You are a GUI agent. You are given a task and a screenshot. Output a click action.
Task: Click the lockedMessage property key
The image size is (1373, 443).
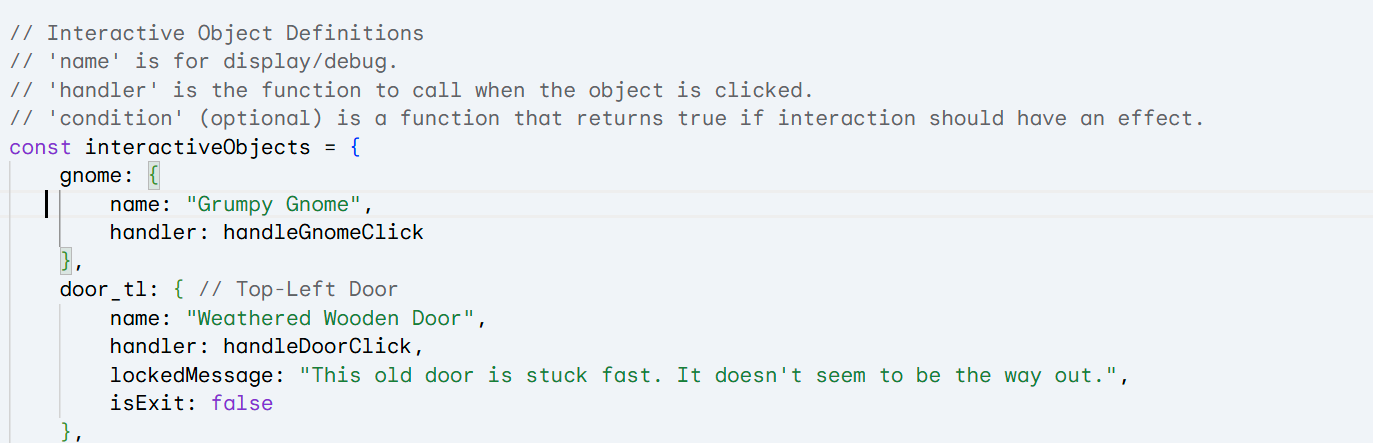click(198, 376)
